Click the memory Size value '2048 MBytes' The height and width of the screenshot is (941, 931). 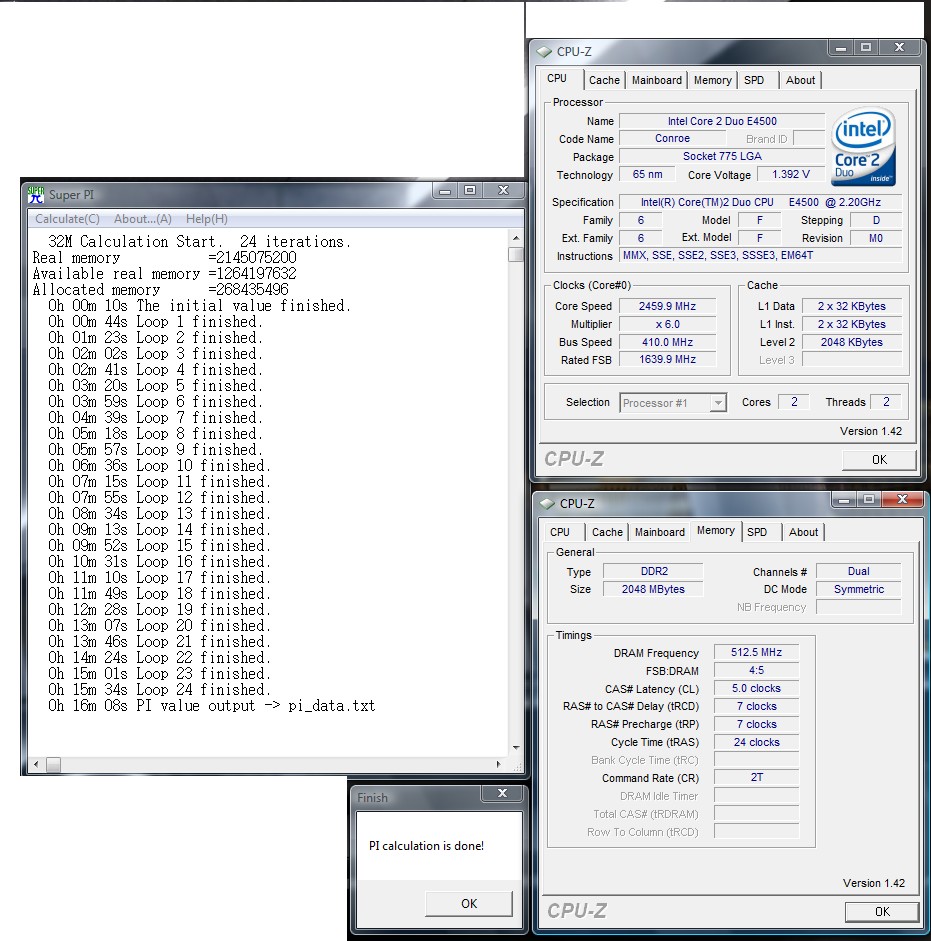point(654,589)
